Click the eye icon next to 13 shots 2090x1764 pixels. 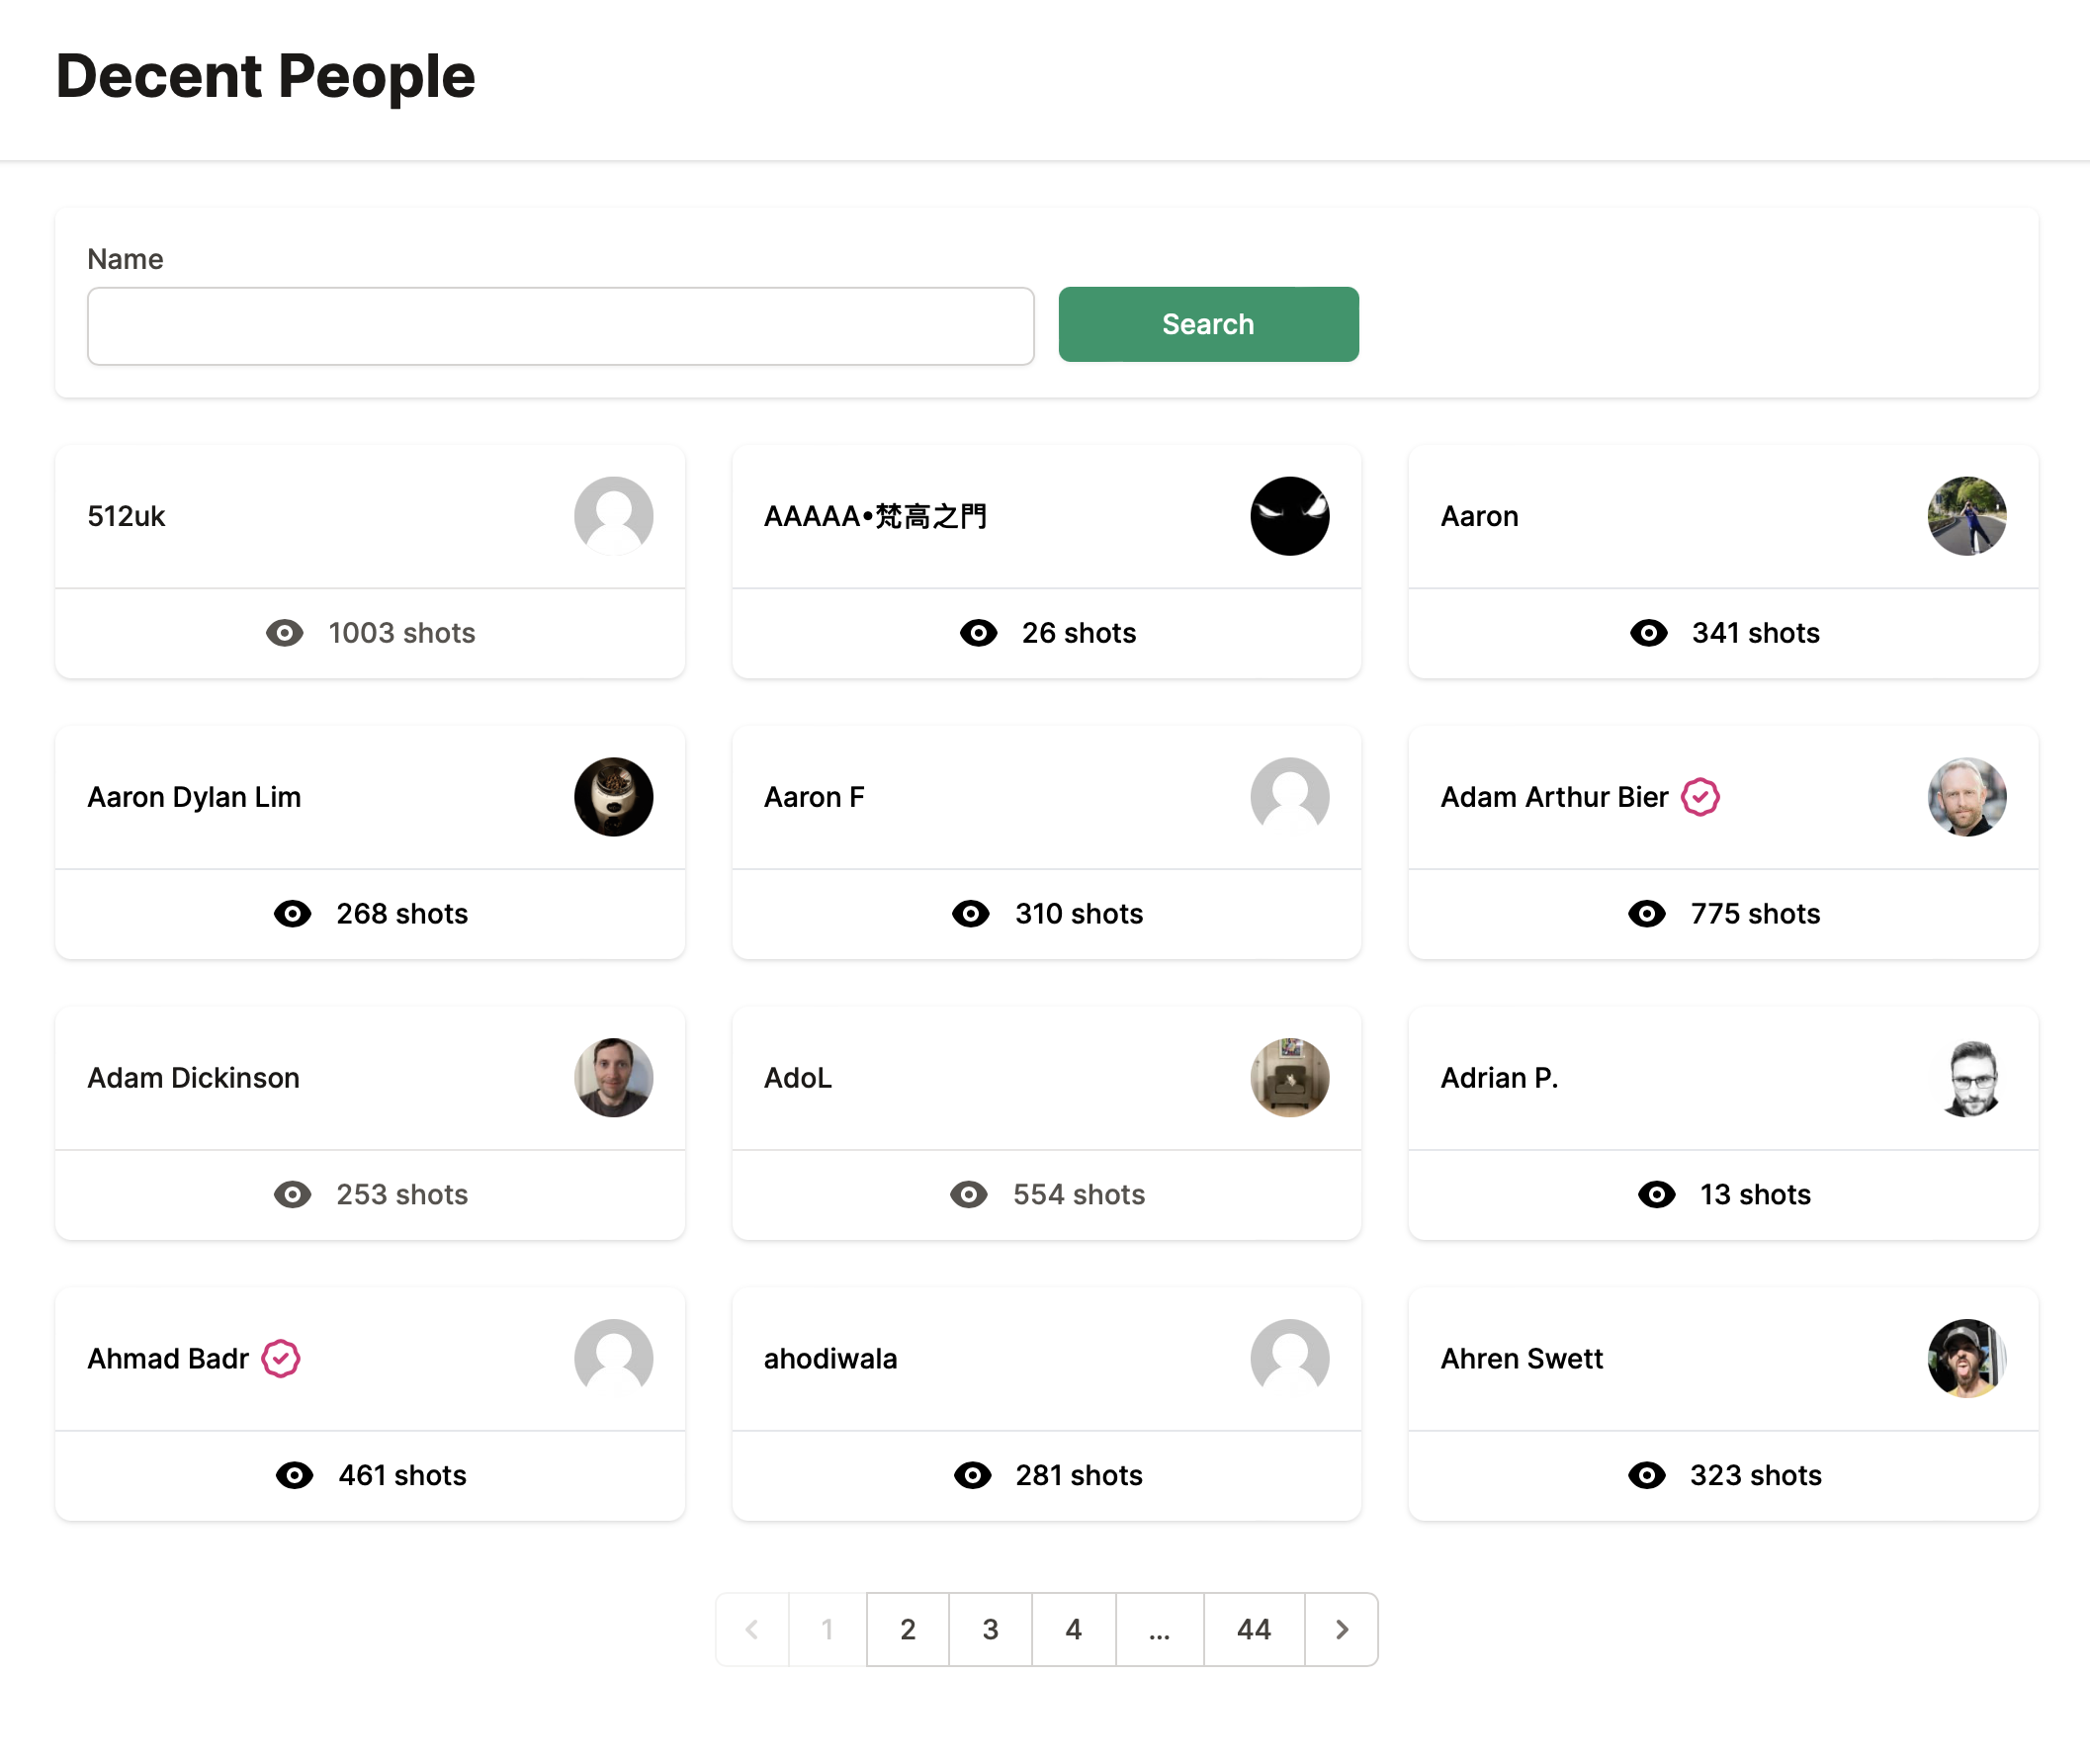click(1657, 1194)
